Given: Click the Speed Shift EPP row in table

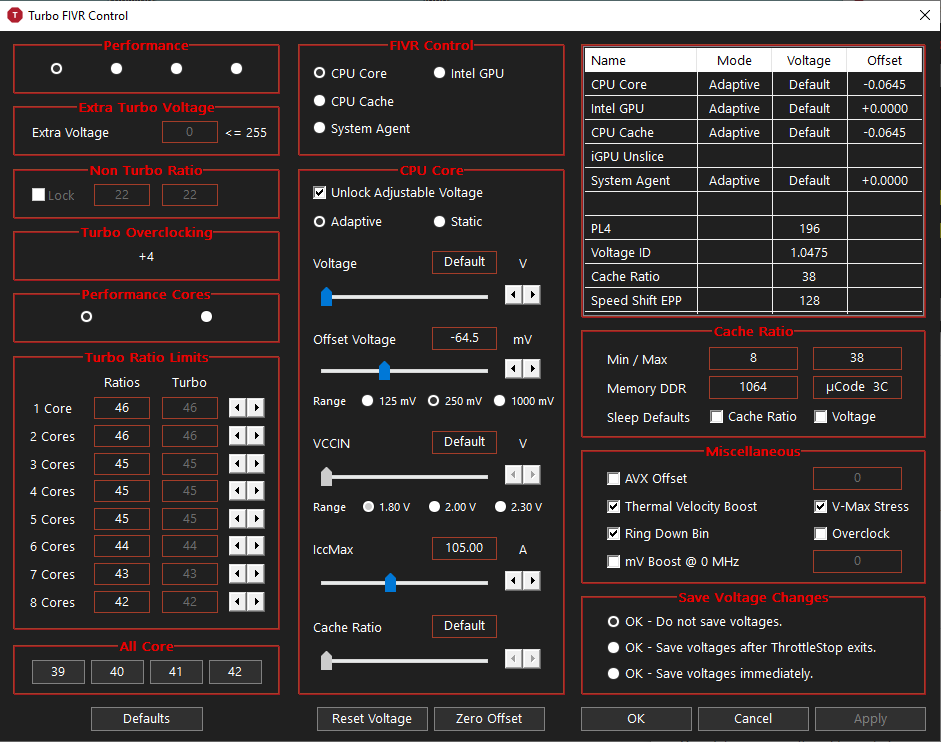Looking at the screenshot, I should click(x=753, y=300).
